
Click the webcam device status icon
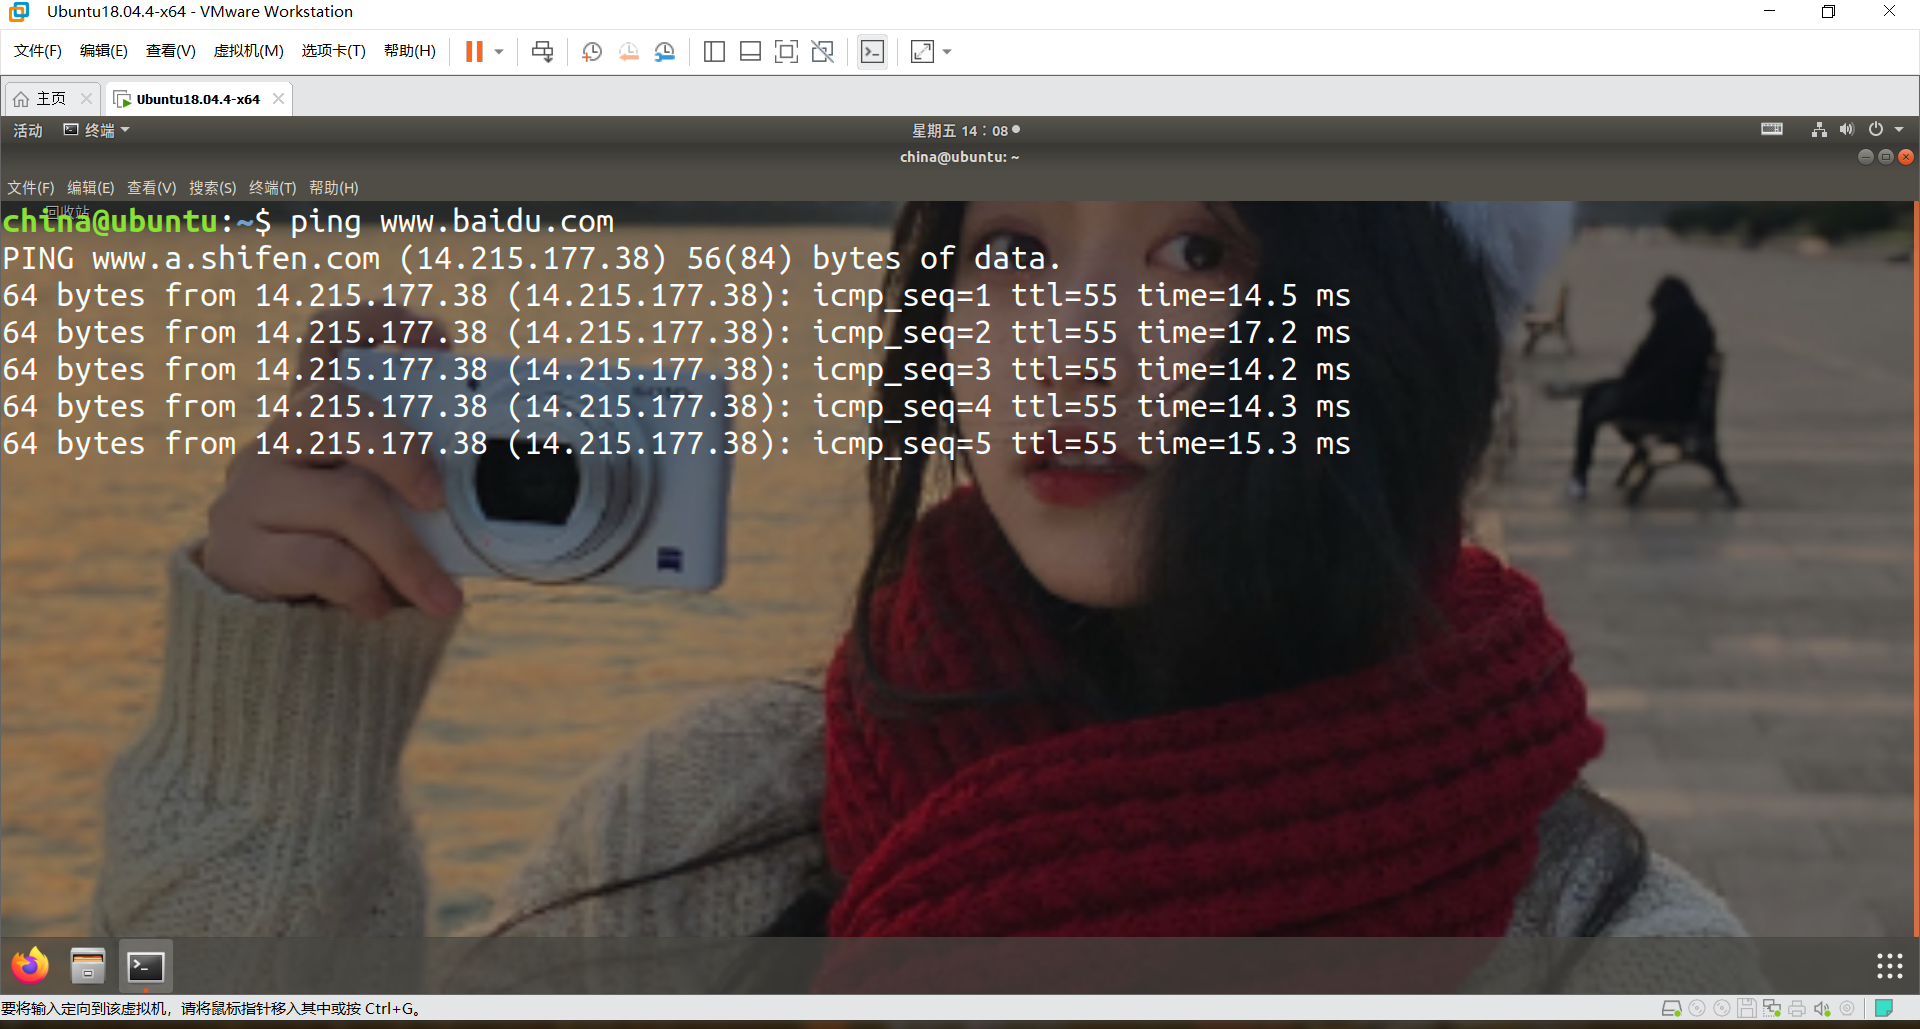click(x=1847, y=1008)
